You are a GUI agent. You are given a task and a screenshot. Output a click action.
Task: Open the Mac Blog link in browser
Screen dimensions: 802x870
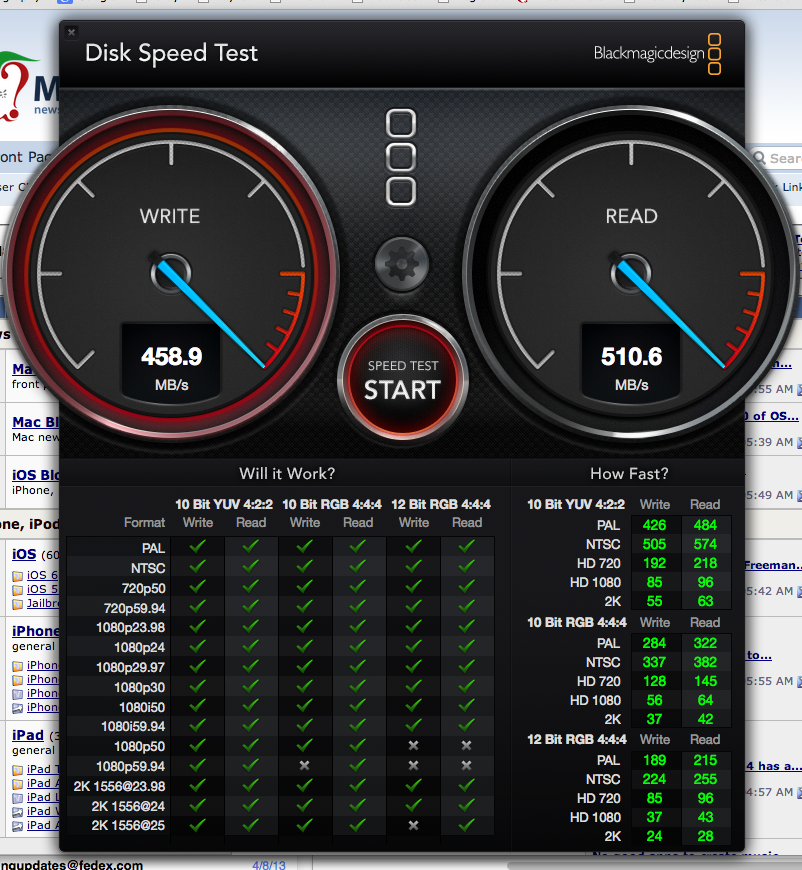[36, 422]
